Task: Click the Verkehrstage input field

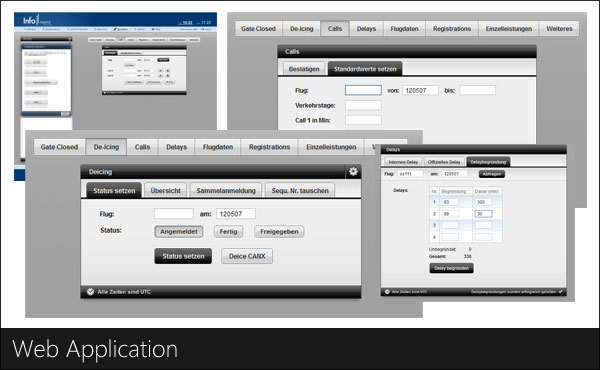Action: [x=363, y=105]
